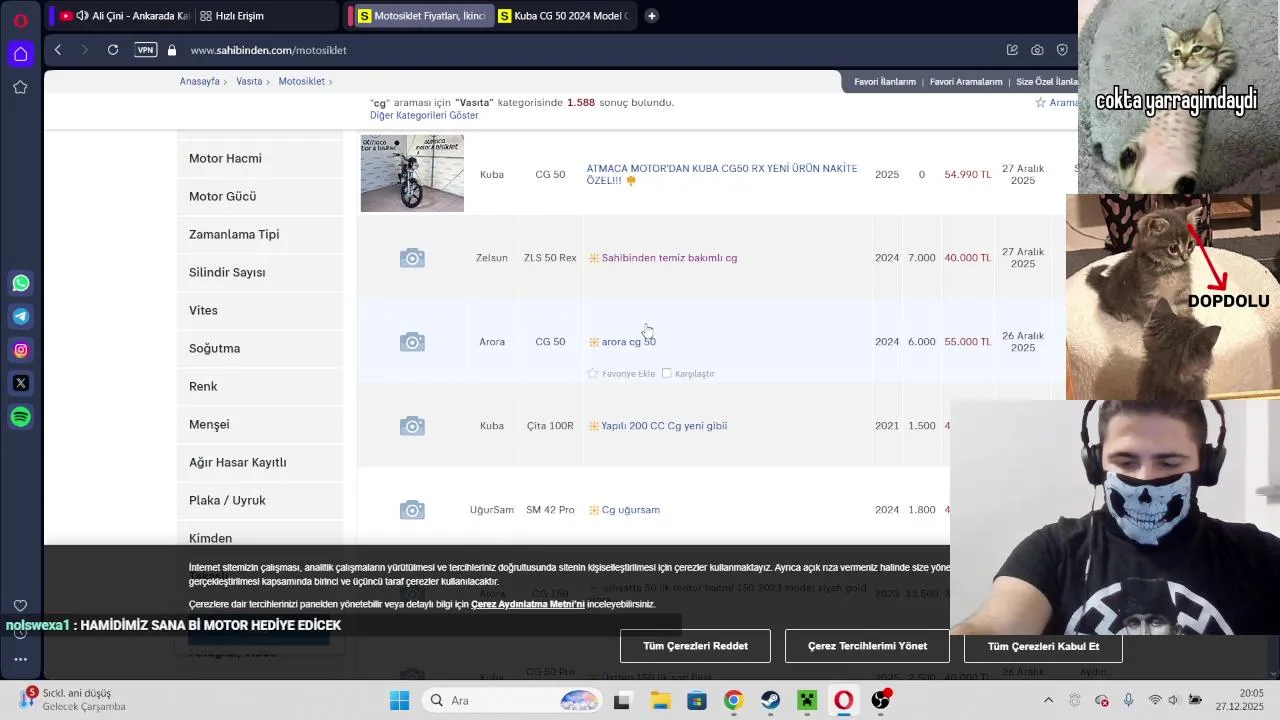Viewport: 1280px width, 720px height.
Task: Open Çerez Aydınlatma Metni link
Action: click(528, 604)
